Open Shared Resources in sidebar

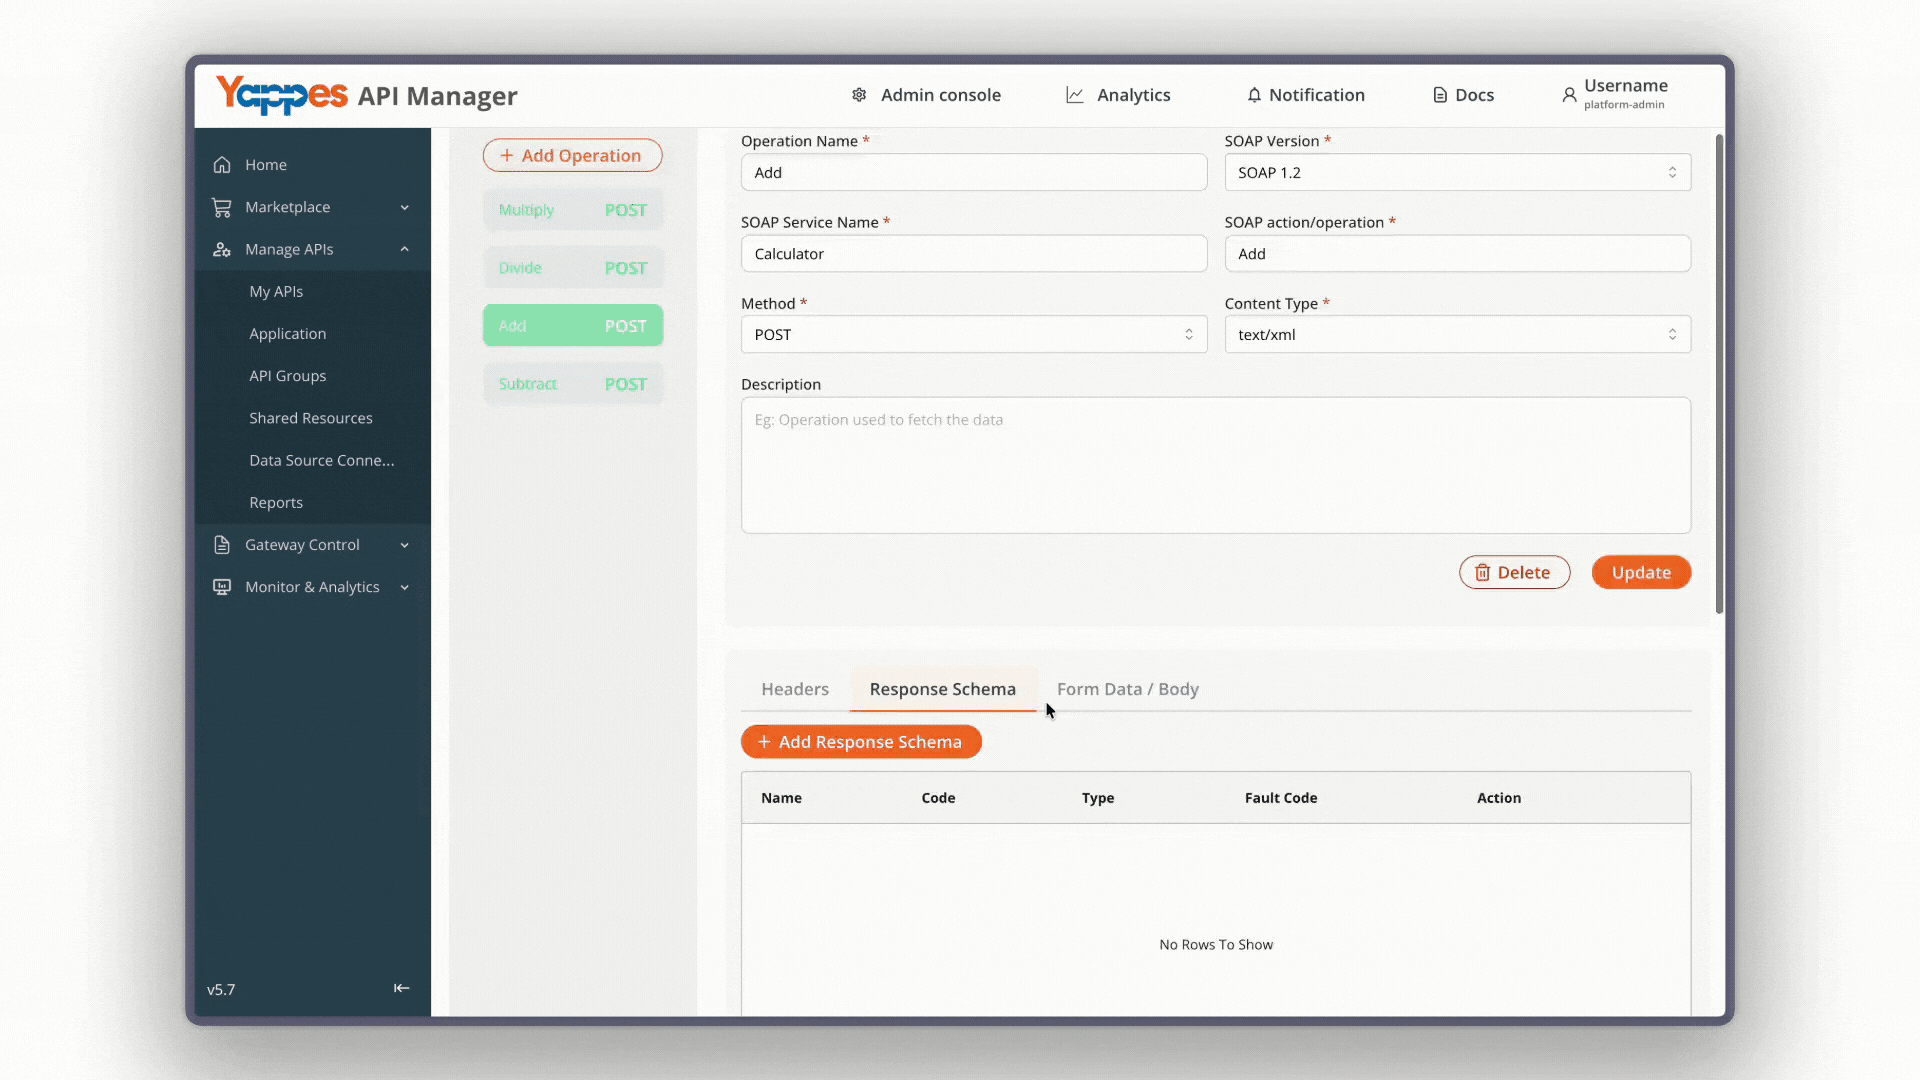(313, 418)
